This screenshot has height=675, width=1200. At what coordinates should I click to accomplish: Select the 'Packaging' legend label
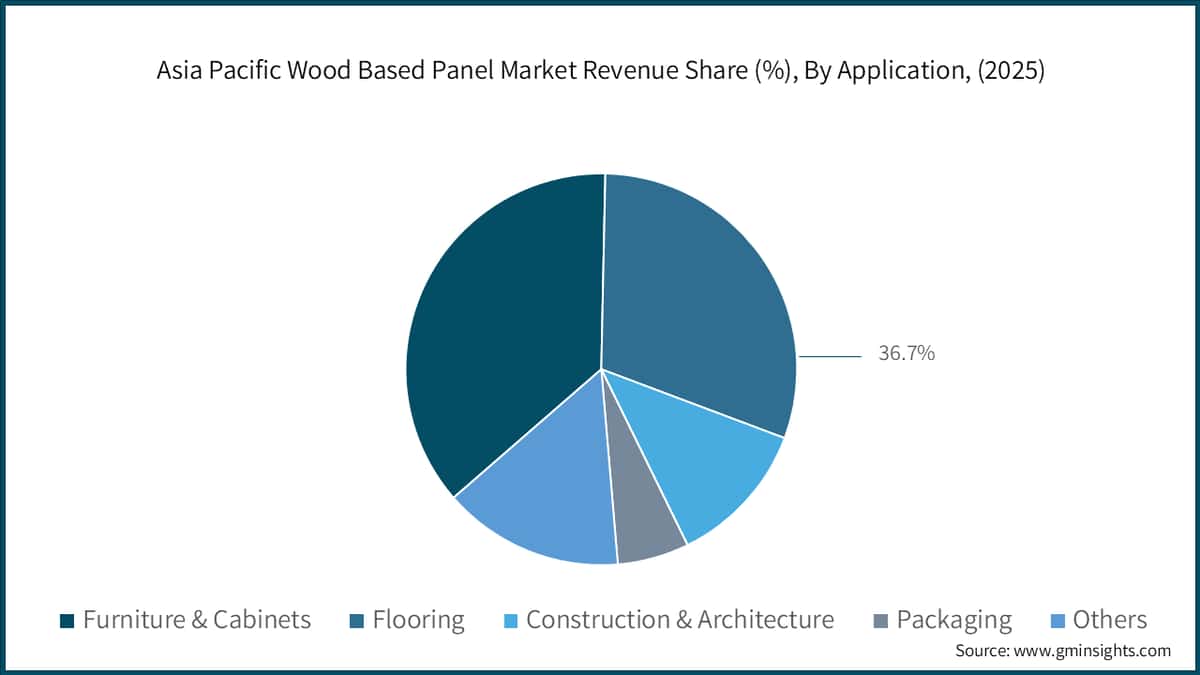[x=954, y=621]
